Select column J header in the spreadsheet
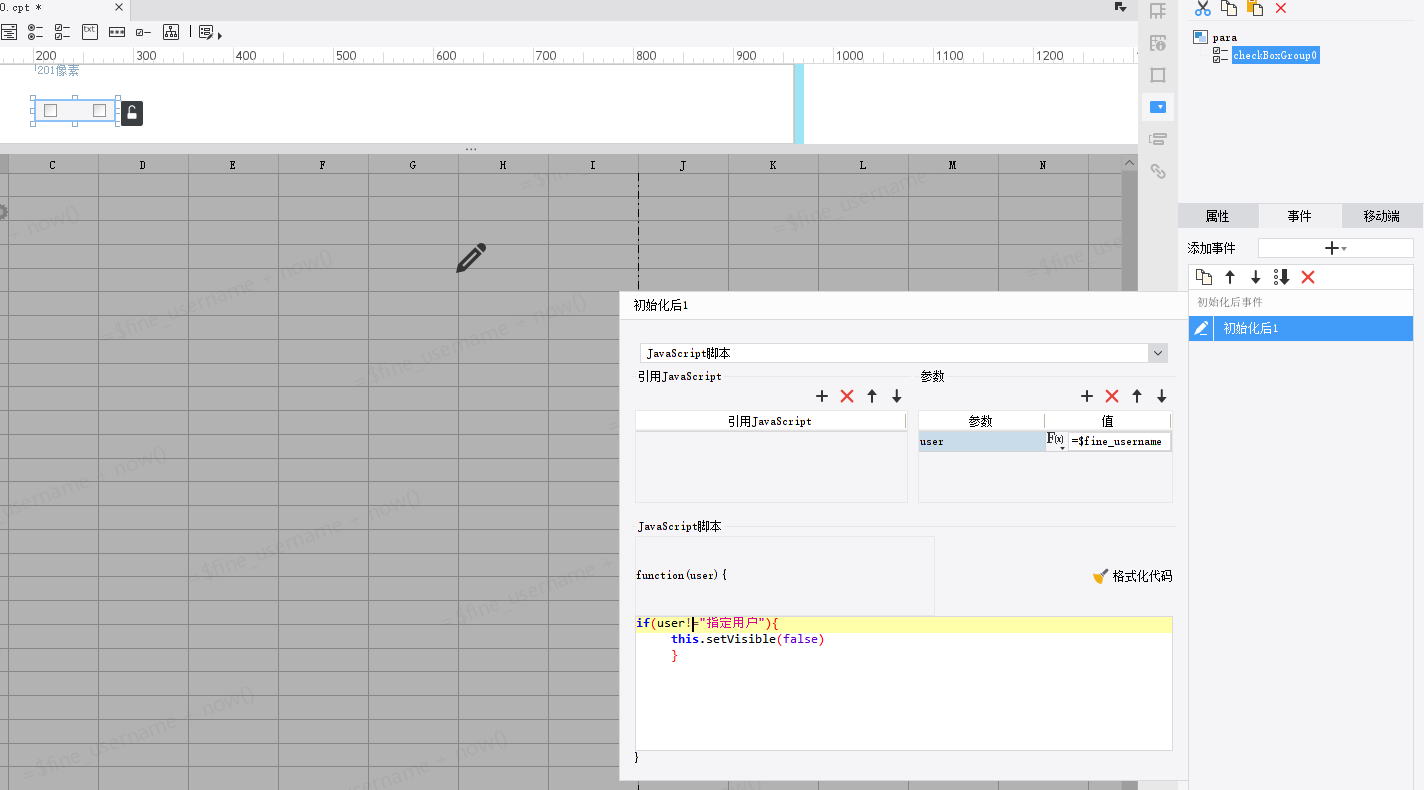The width and height of the screenshot is (1424, 790). (683, 164)
